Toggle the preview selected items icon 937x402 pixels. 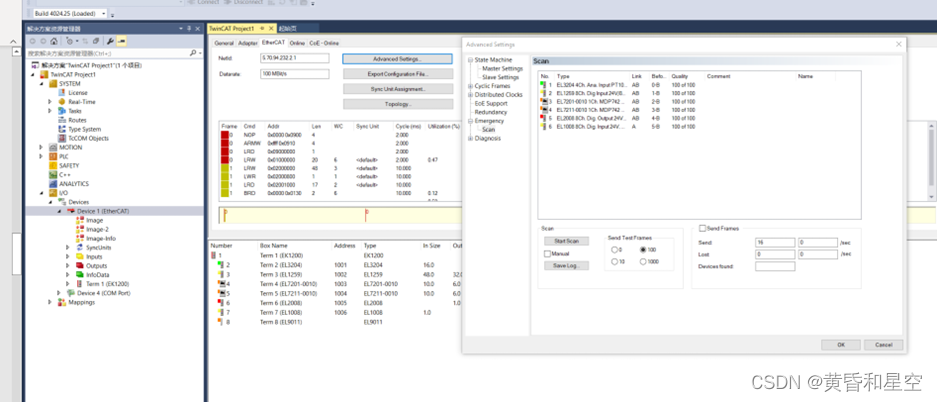point(121,41)
